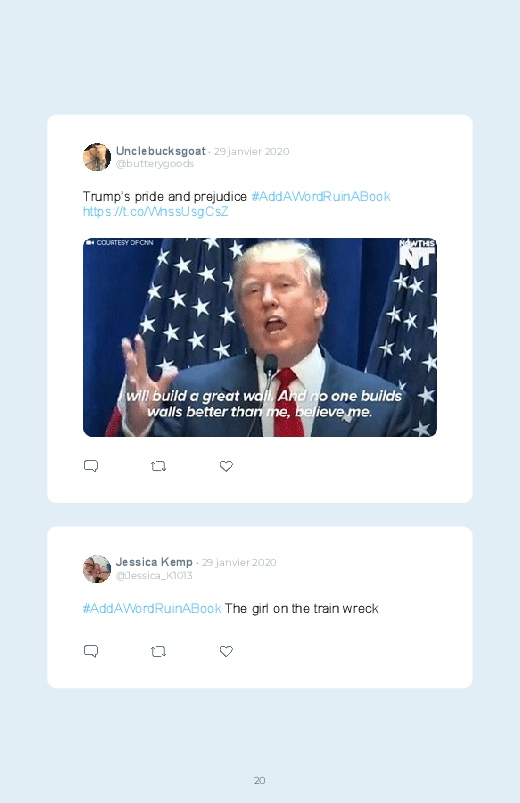520x803 pixels.
Task: Click the @butterygoods handle
Action: 155,163
